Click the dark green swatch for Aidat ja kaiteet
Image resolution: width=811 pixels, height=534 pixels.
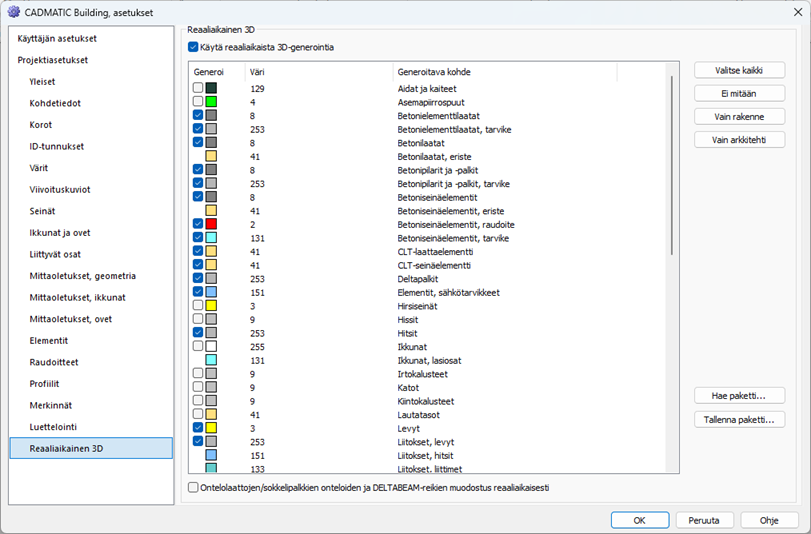pyautogui.click(x=211, y=89)
